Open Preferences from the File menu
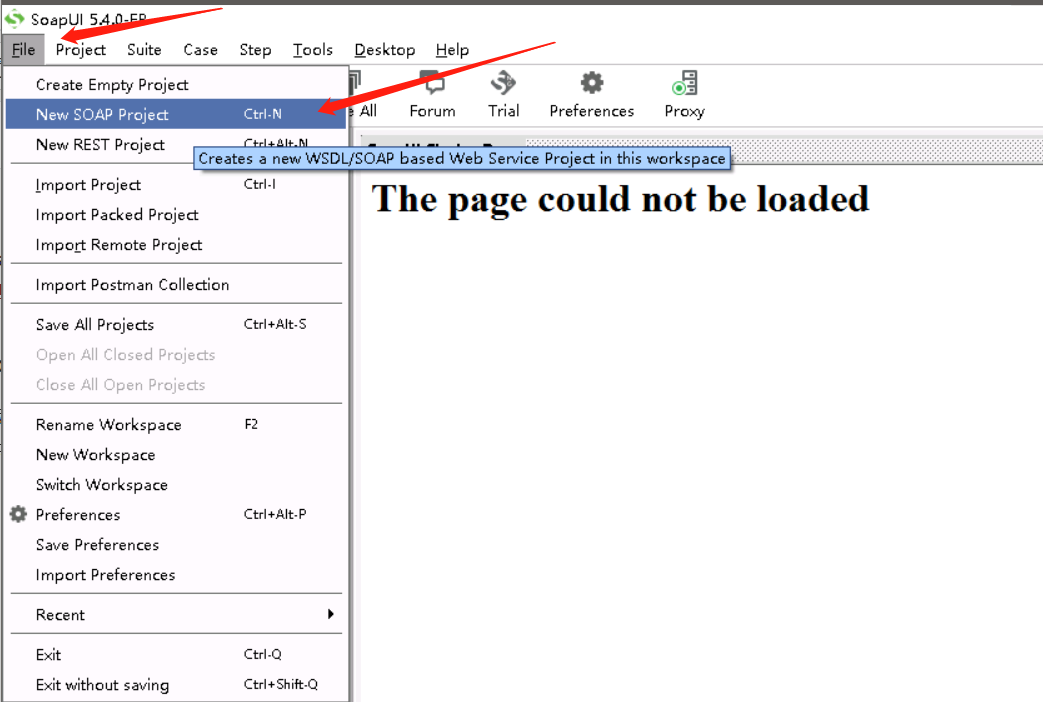1043x702 pixels. click(176, 514)
